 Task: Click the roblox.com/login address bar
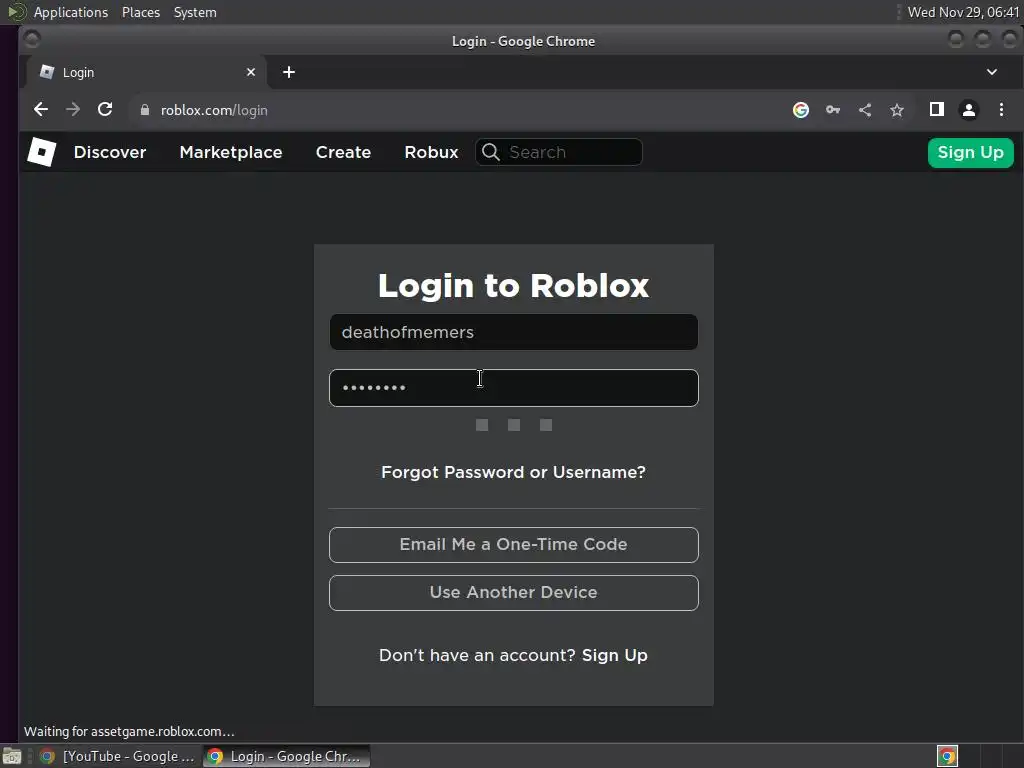[x=457, y=110]
